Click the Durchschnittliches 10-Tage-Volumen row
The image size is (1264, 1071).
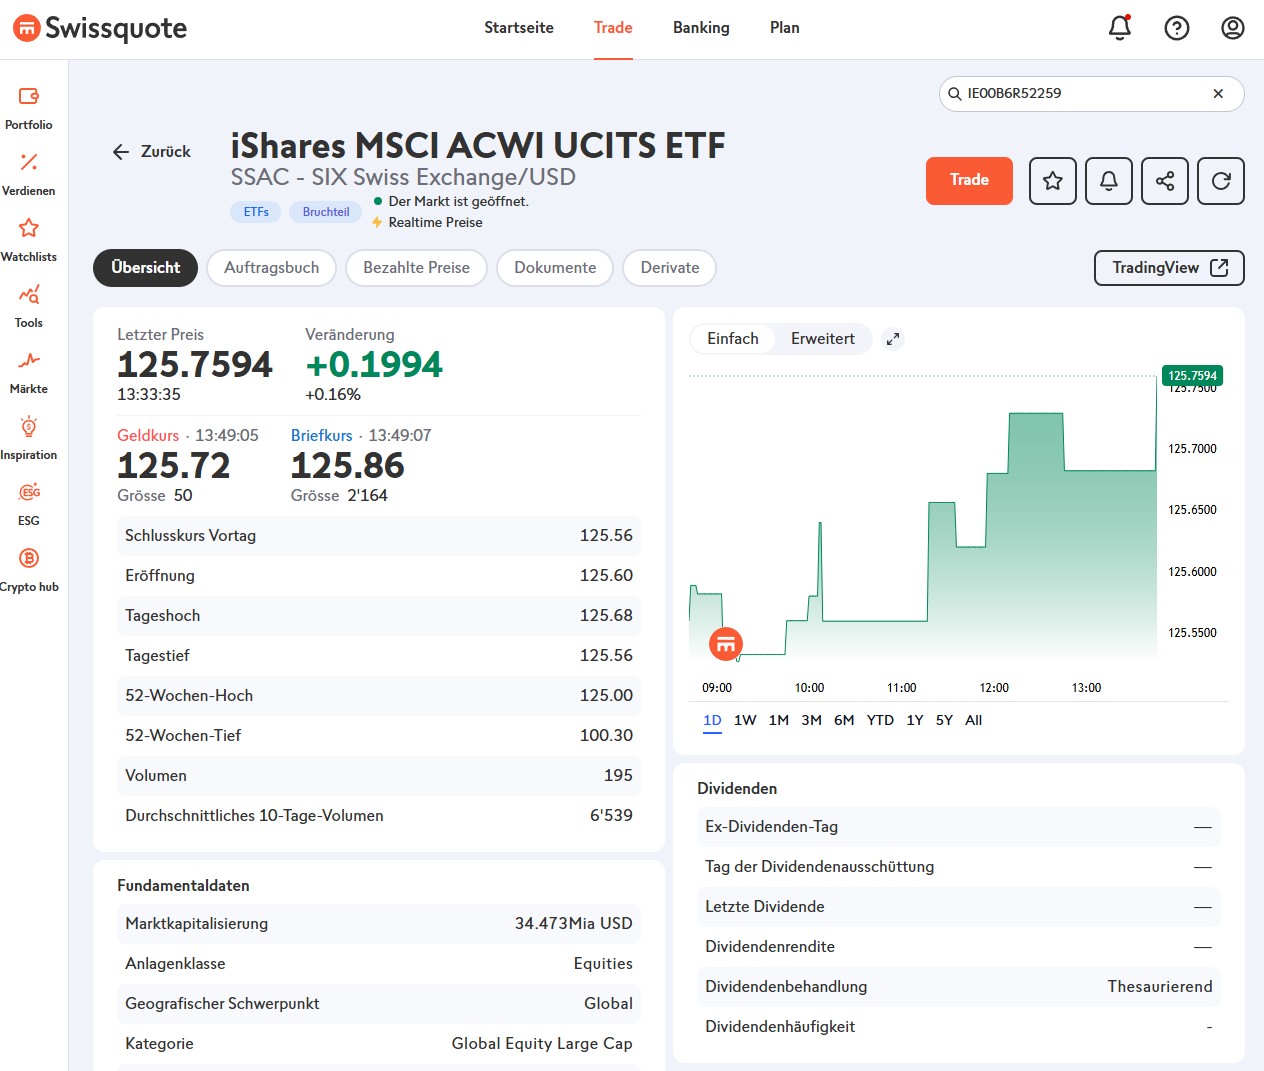[x=379, y=816]
